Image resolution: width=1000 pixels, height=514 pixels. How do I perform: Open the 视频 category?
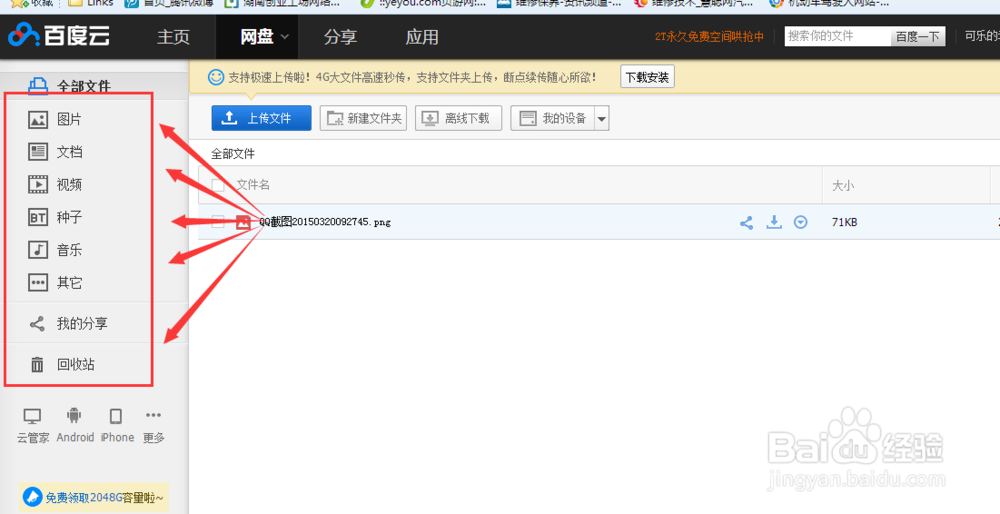pyautogui.click(x=70, y=184)
